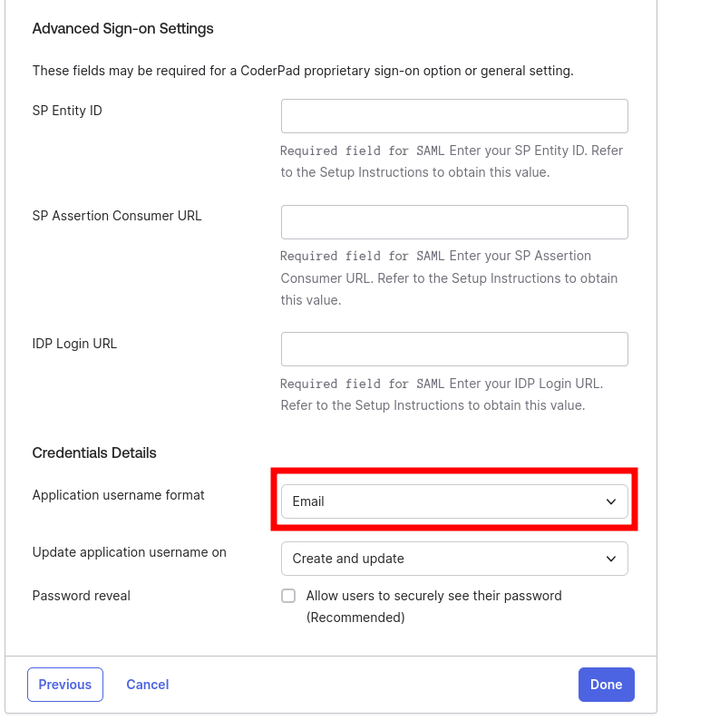Click the Cancel link

[x=147, y=685]
